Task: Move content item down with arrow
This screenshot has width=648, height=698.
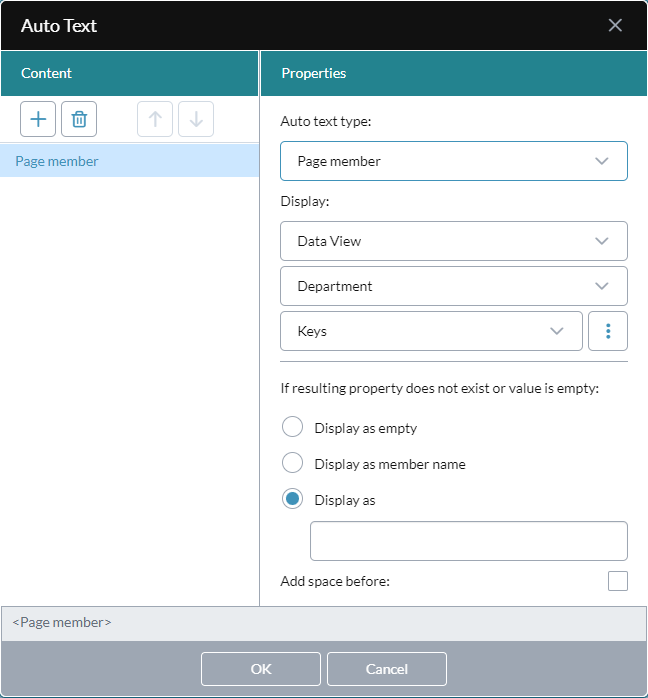Action: [196, 119]
